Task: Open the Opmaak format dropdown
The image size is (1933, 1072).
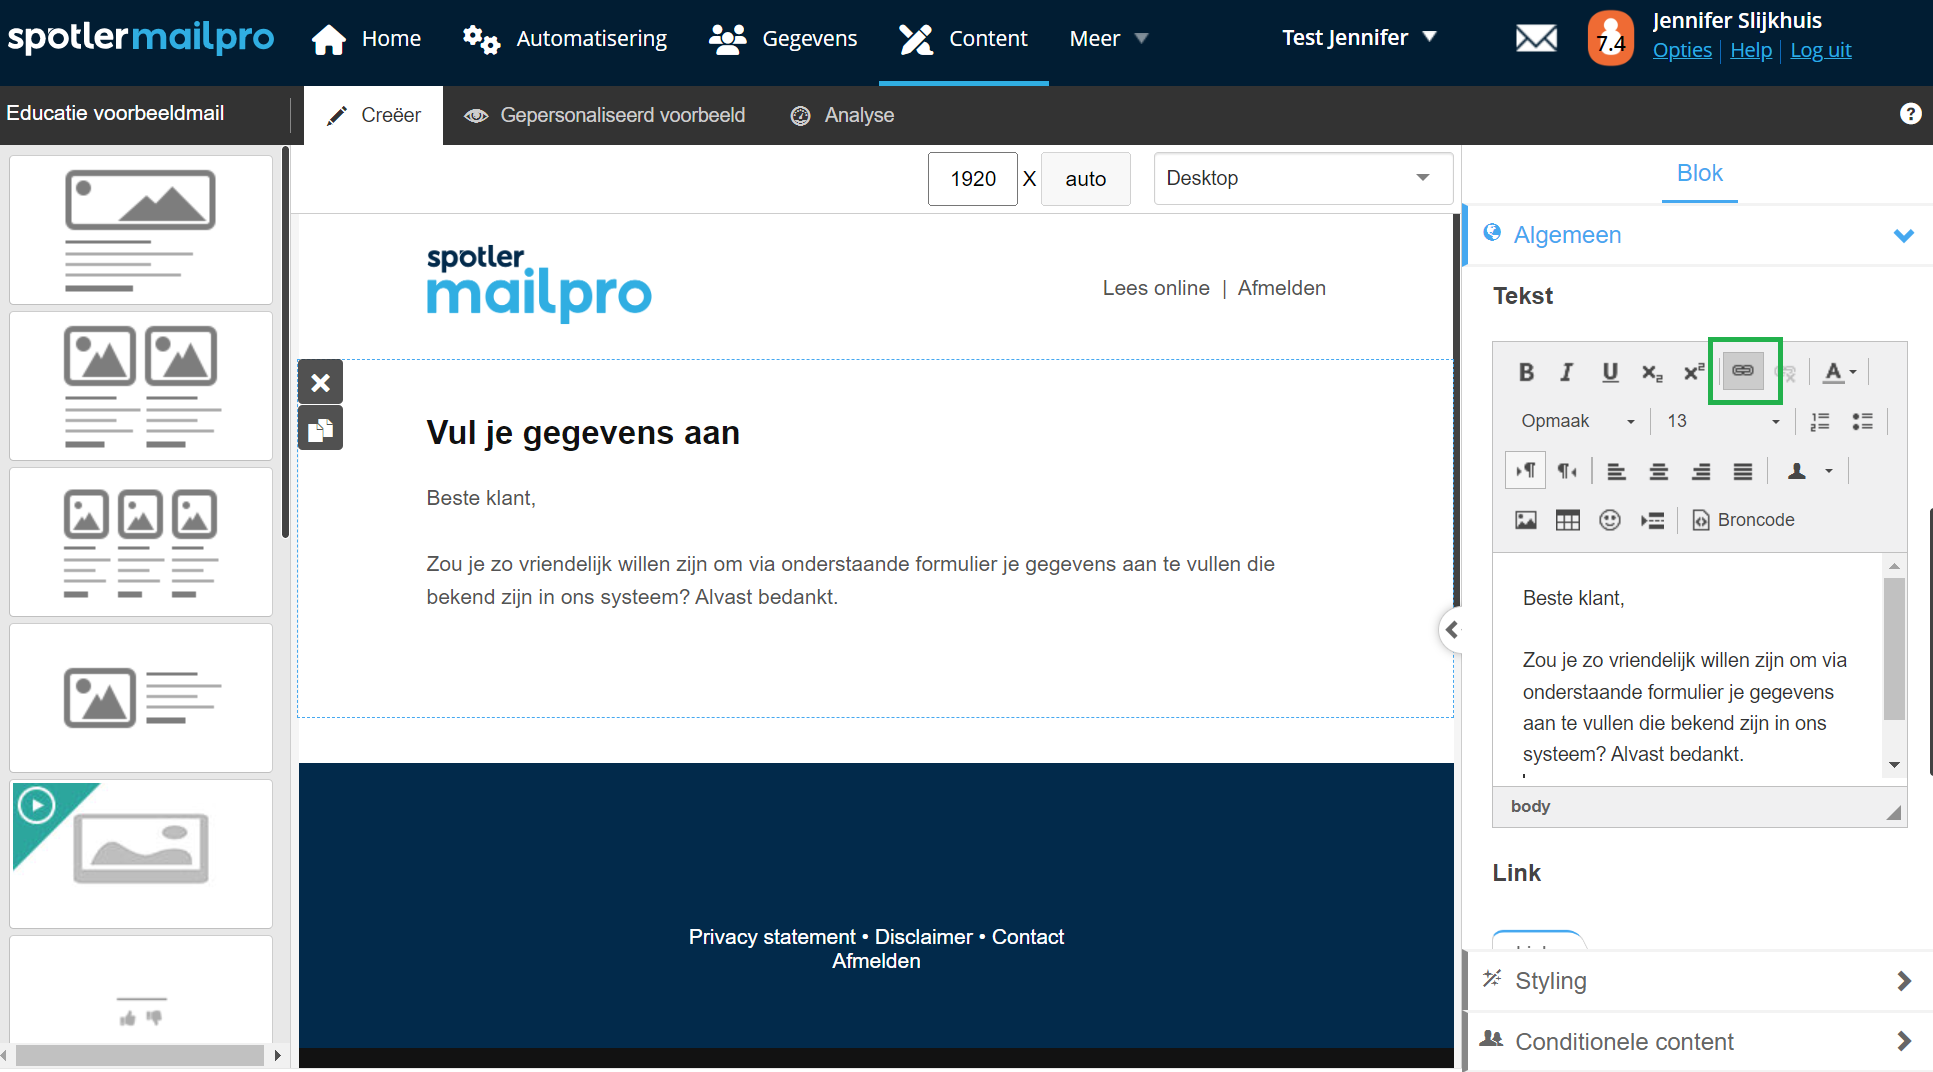Action: click(1577, 421)
